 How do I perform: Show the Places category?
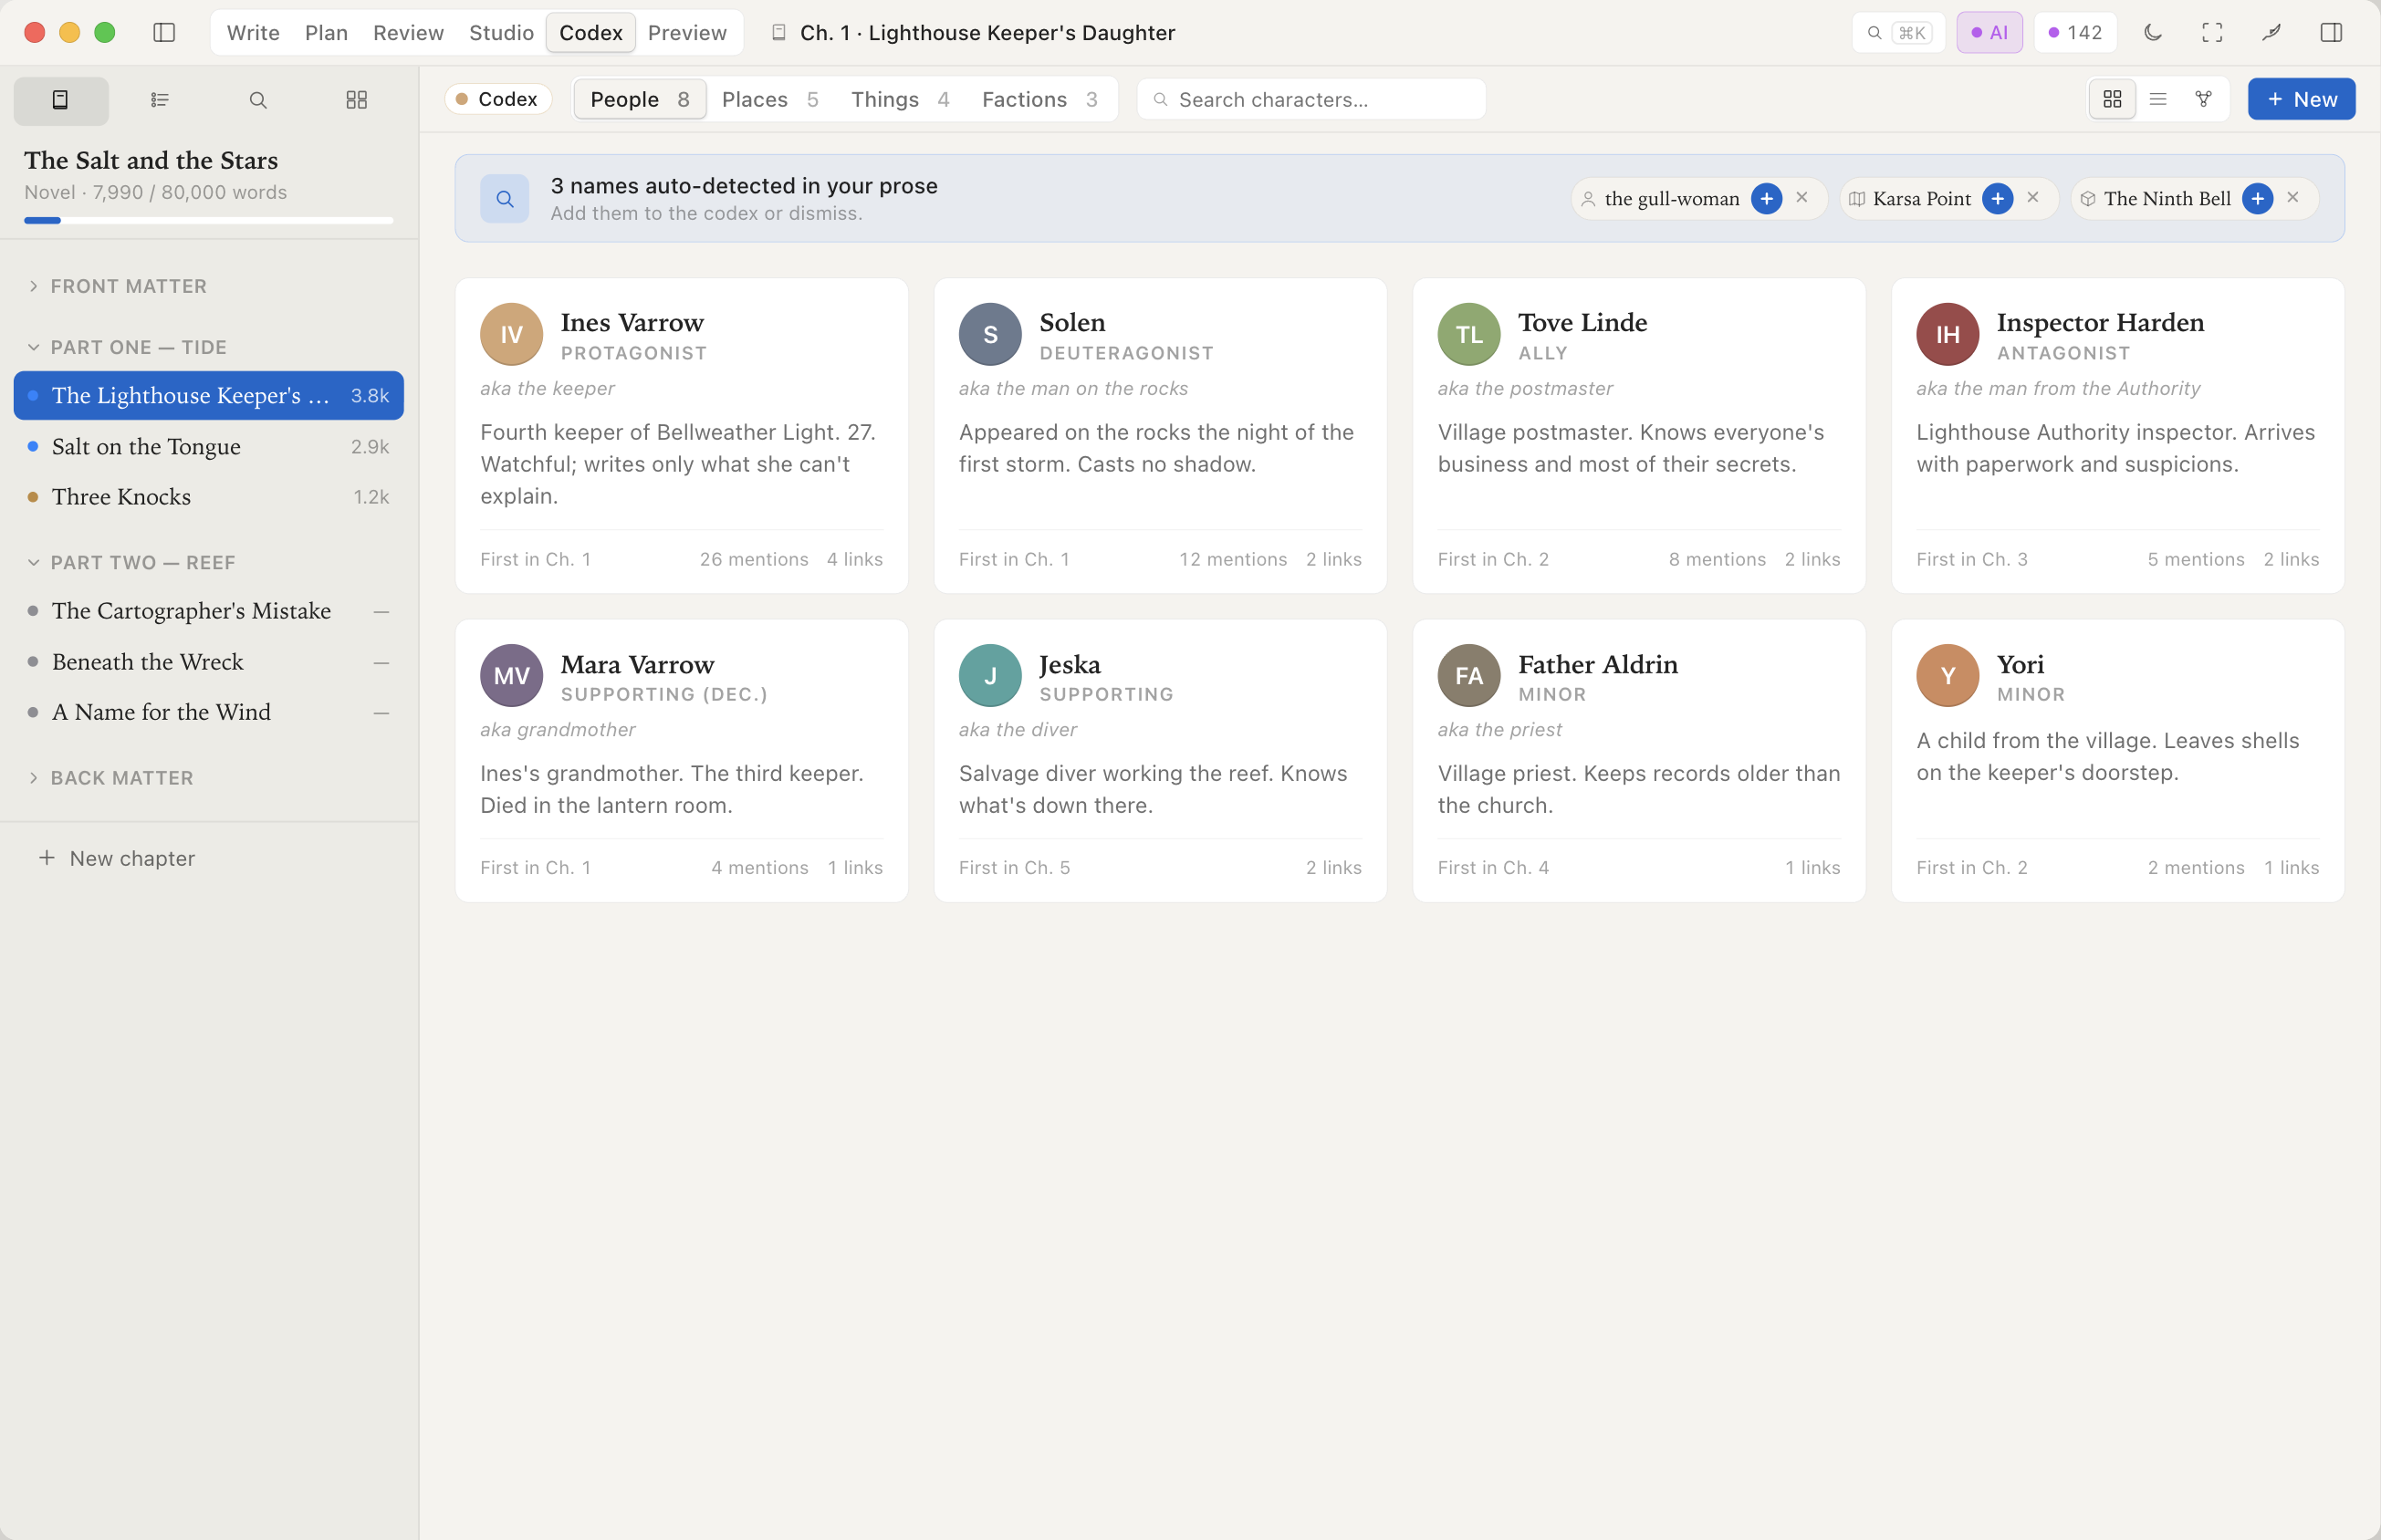point(770,99)
